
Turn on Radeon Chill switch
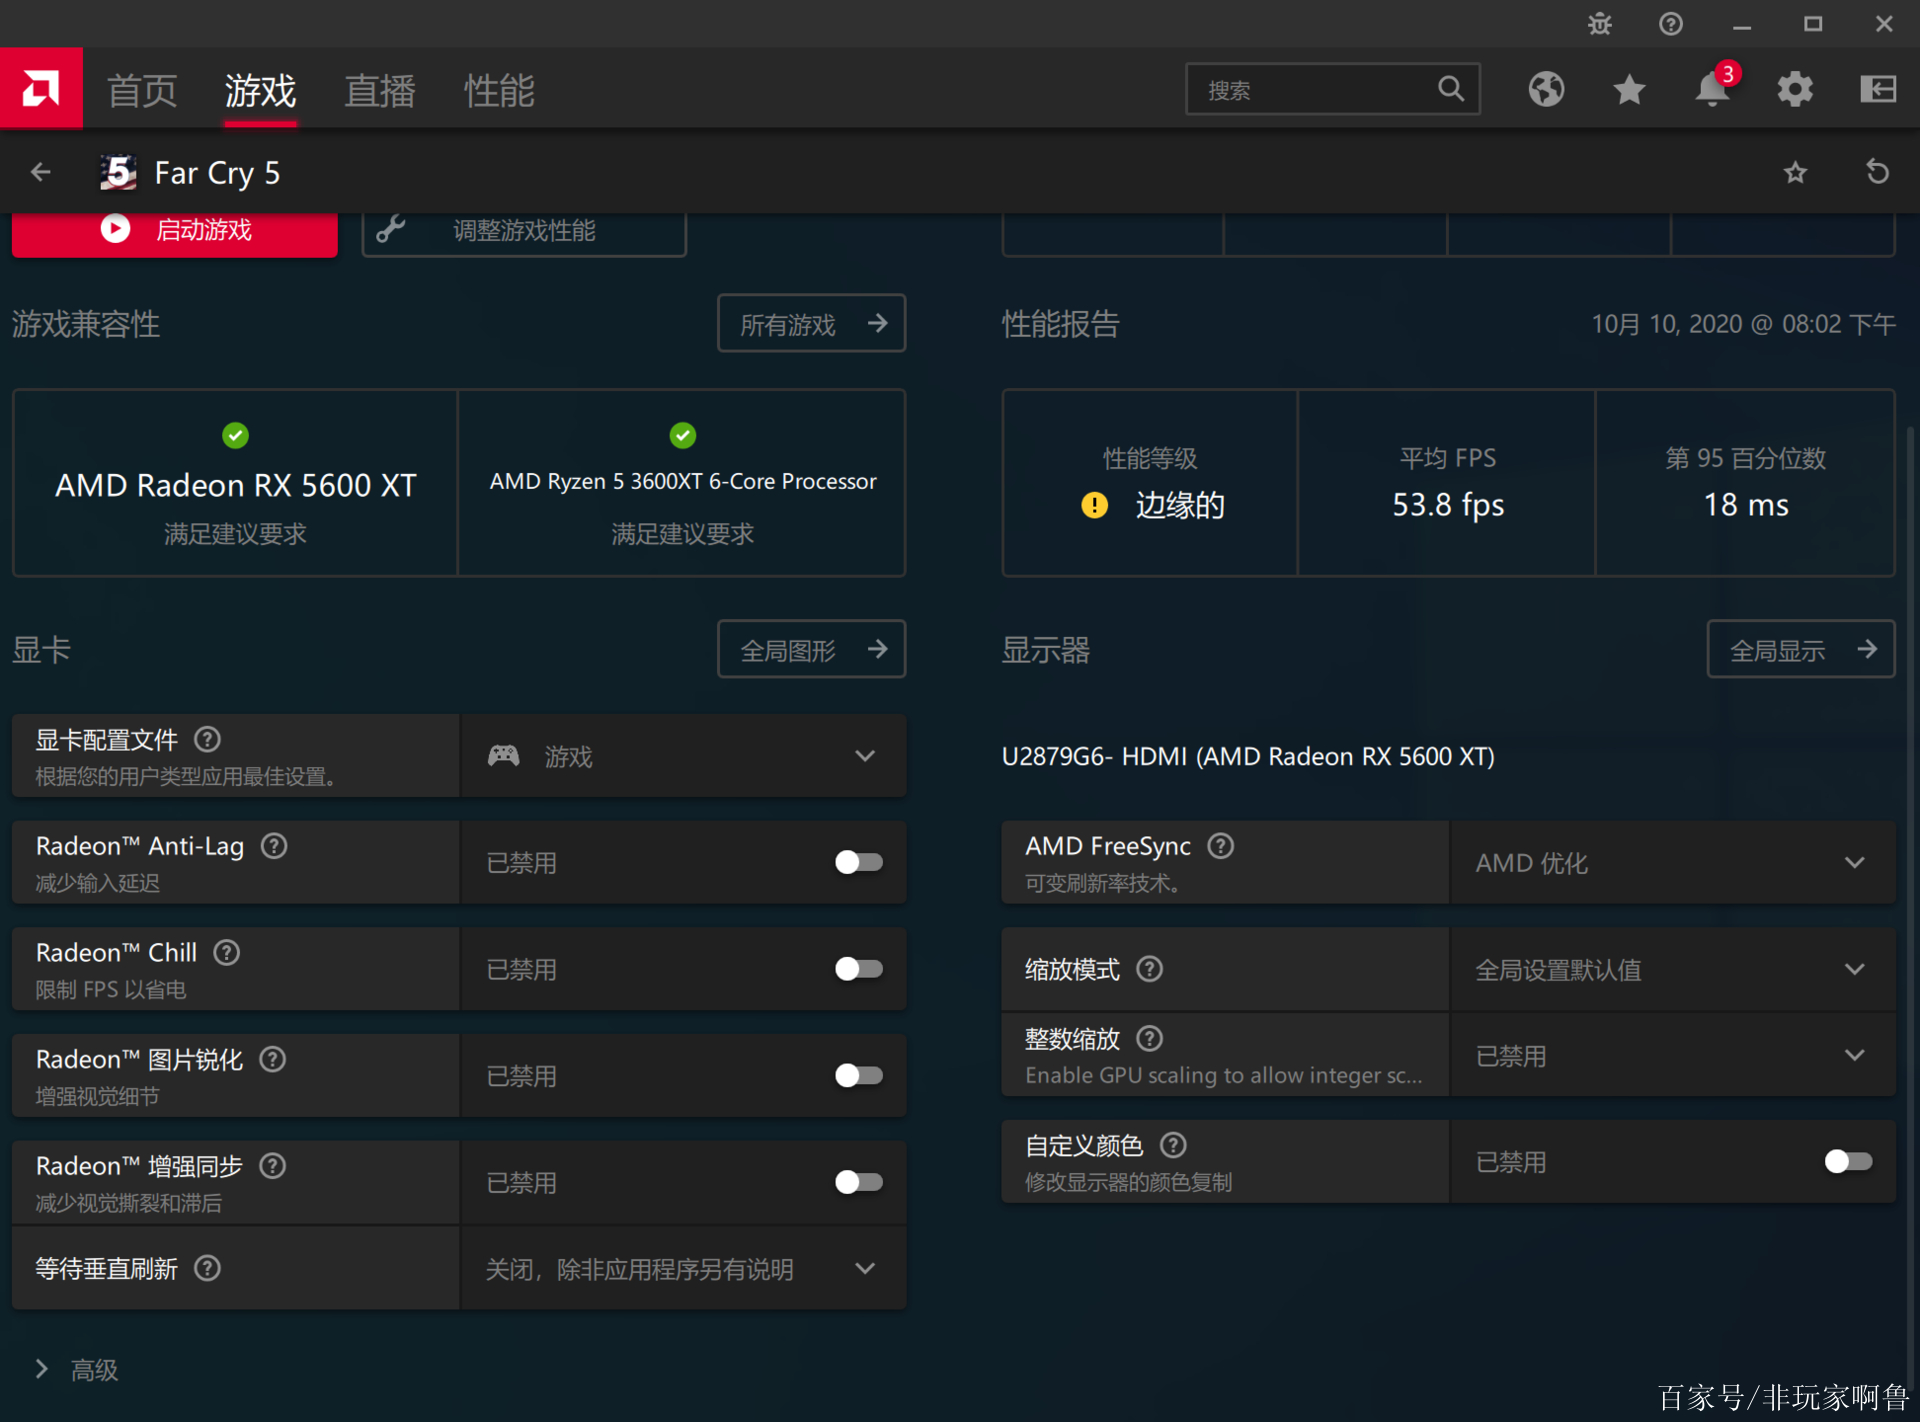(858, 968)
